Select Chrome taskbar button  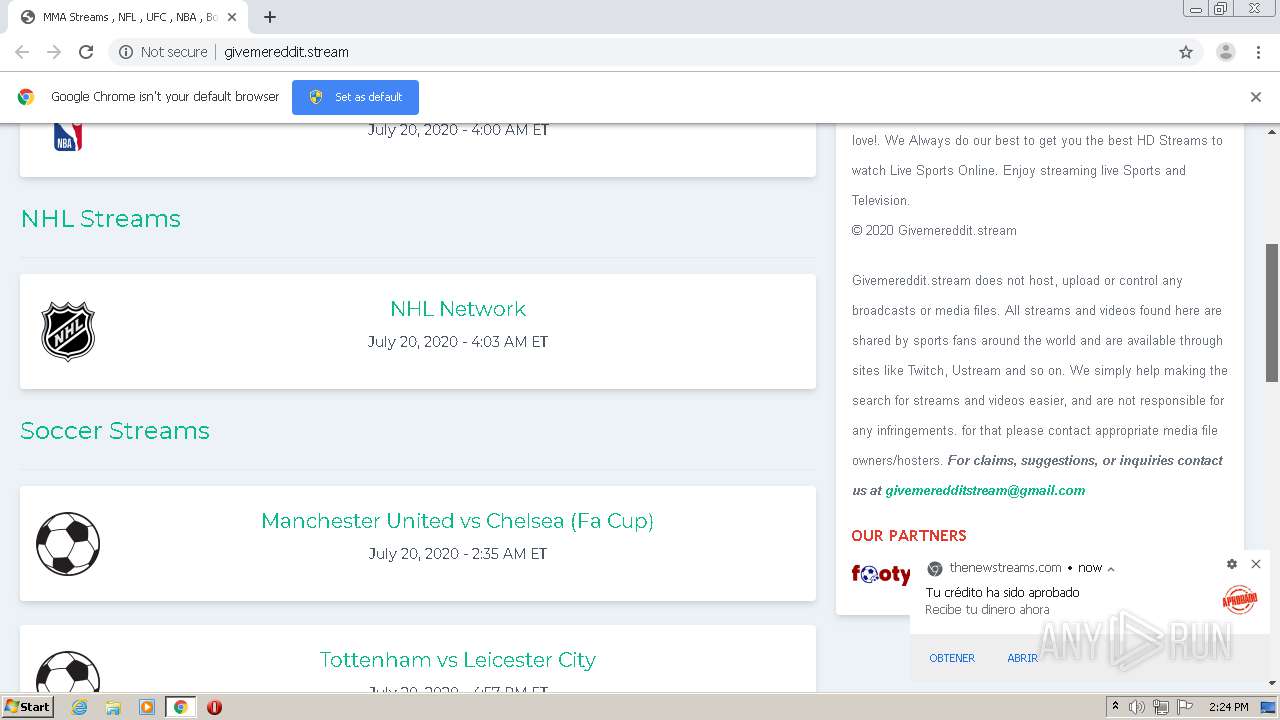click(x=181, y=707)
